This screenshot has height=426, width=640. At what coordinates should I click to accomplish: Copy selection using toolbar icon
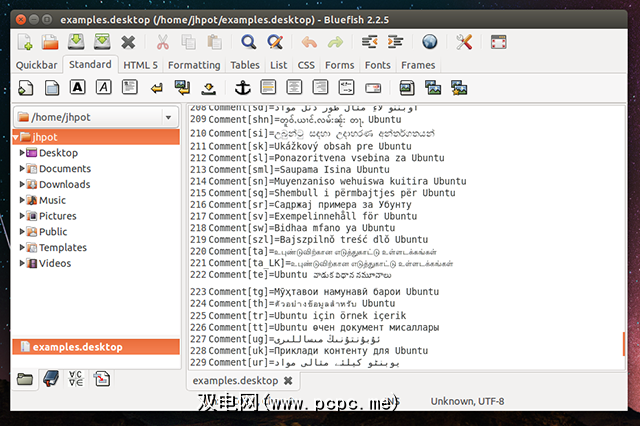(x=188, y=42)
